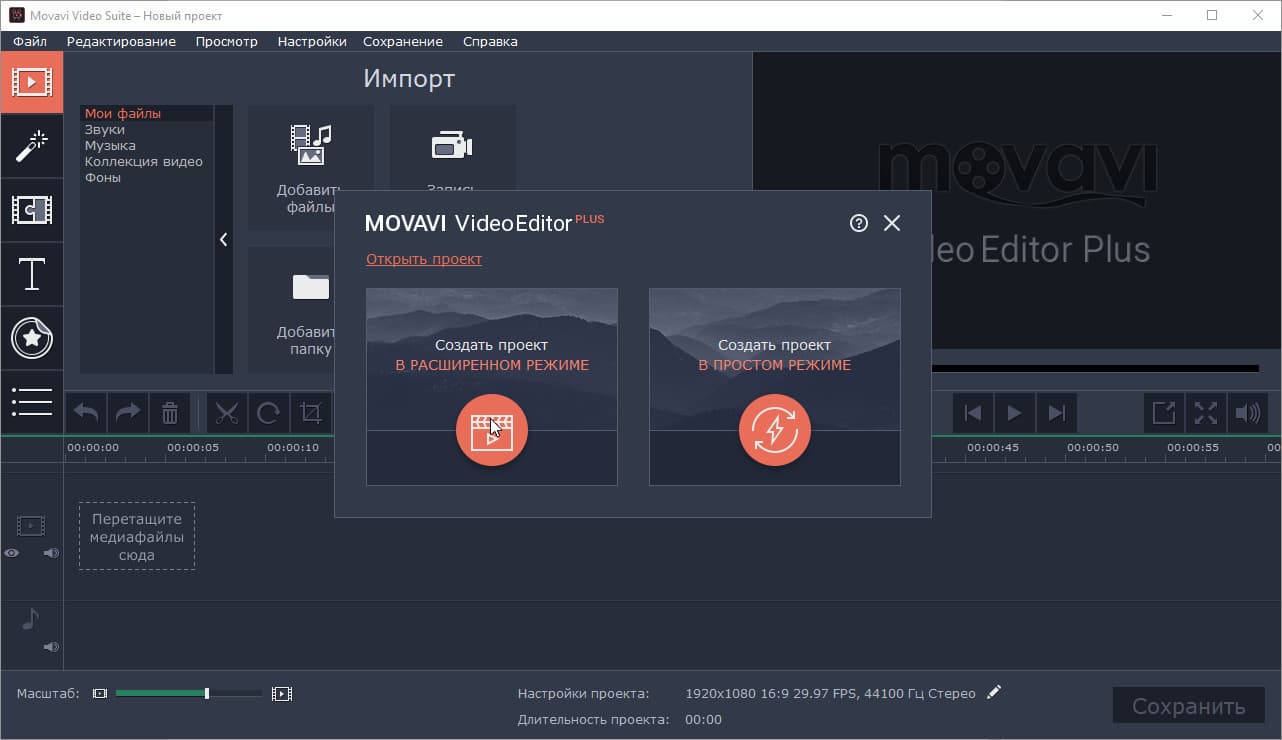Click the simple mode lightning icon

point(774,430)
